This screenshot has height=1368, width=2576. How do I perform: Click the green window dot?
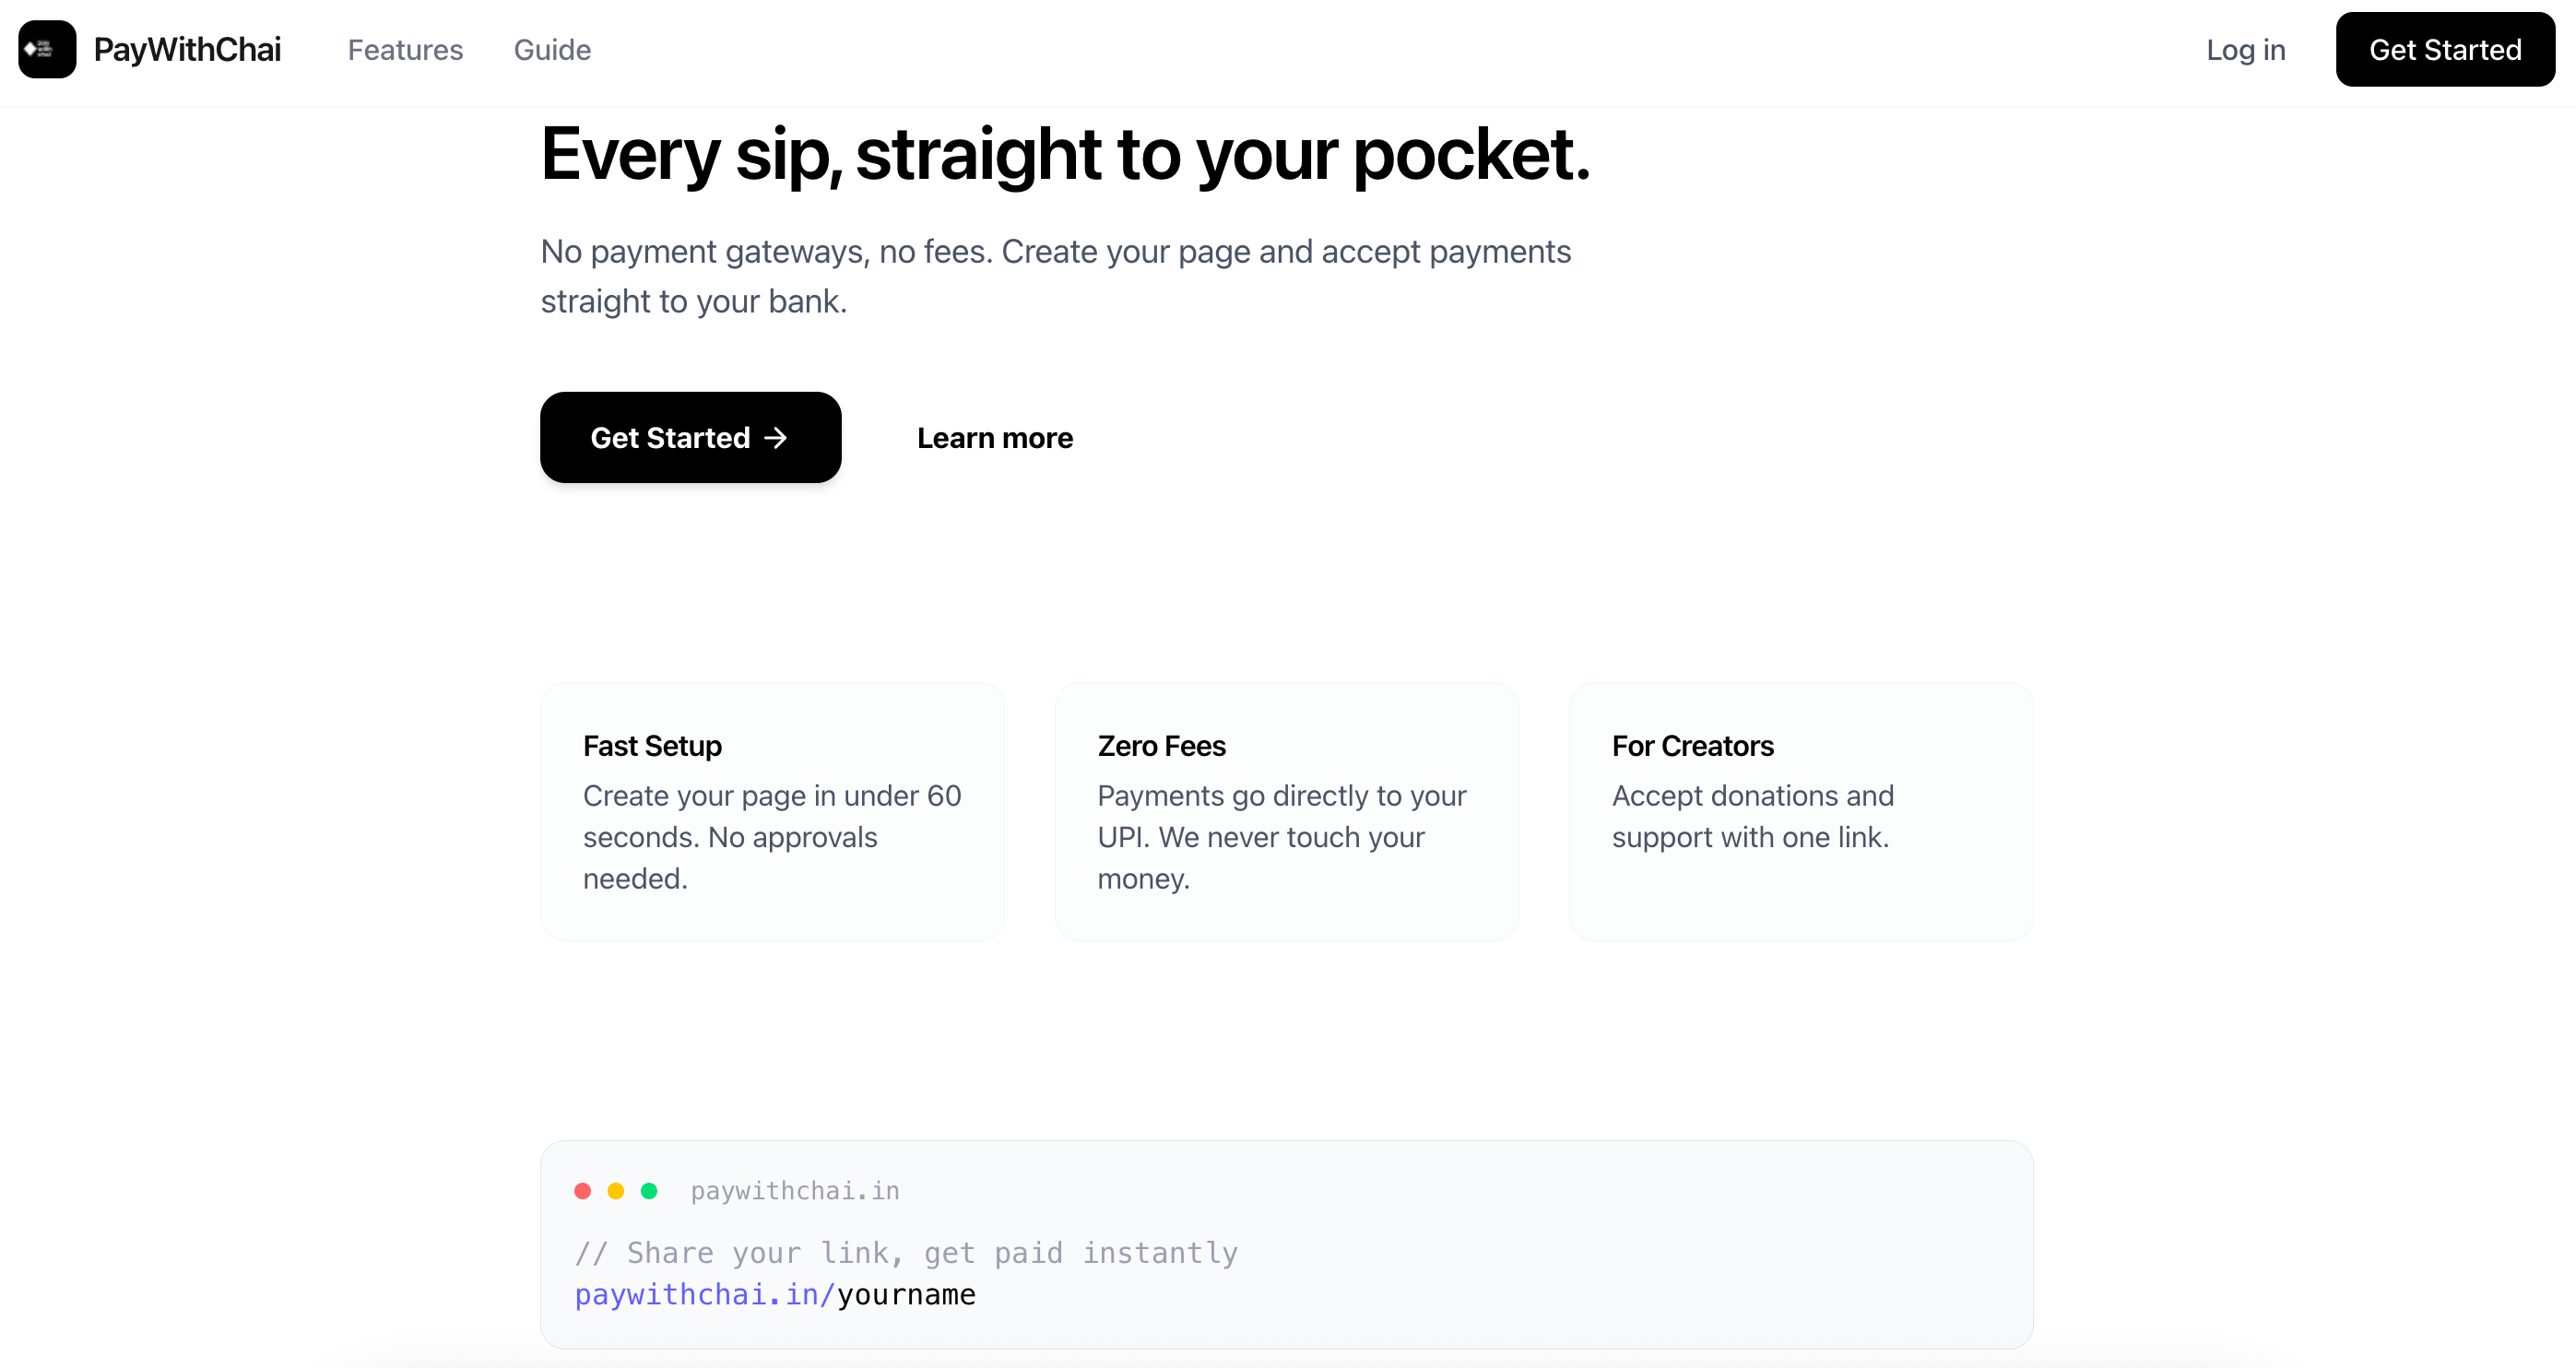point(649,1191)
